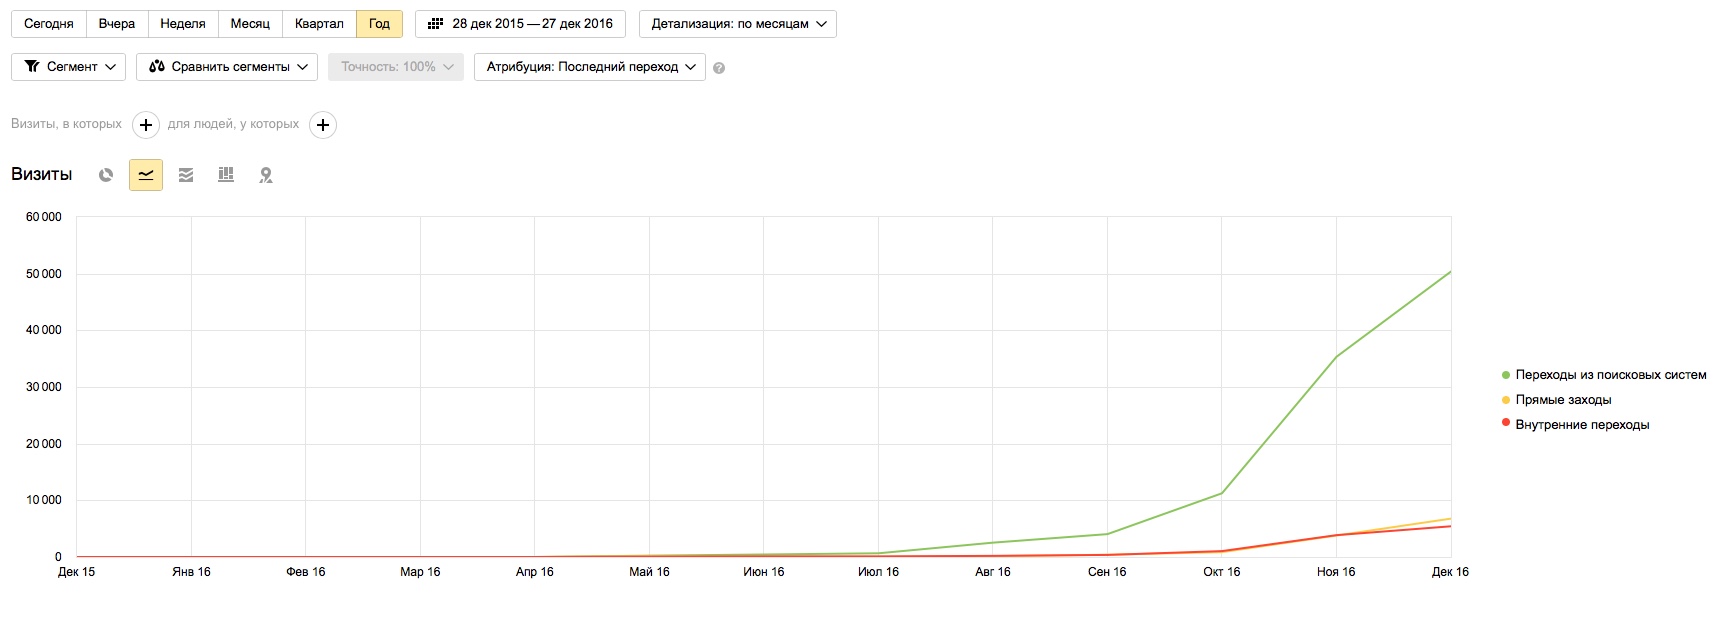This screenshot has width=1724, height=635.
Task: Click the Июл 16 axis label
Action: click(x=878, y=572)
